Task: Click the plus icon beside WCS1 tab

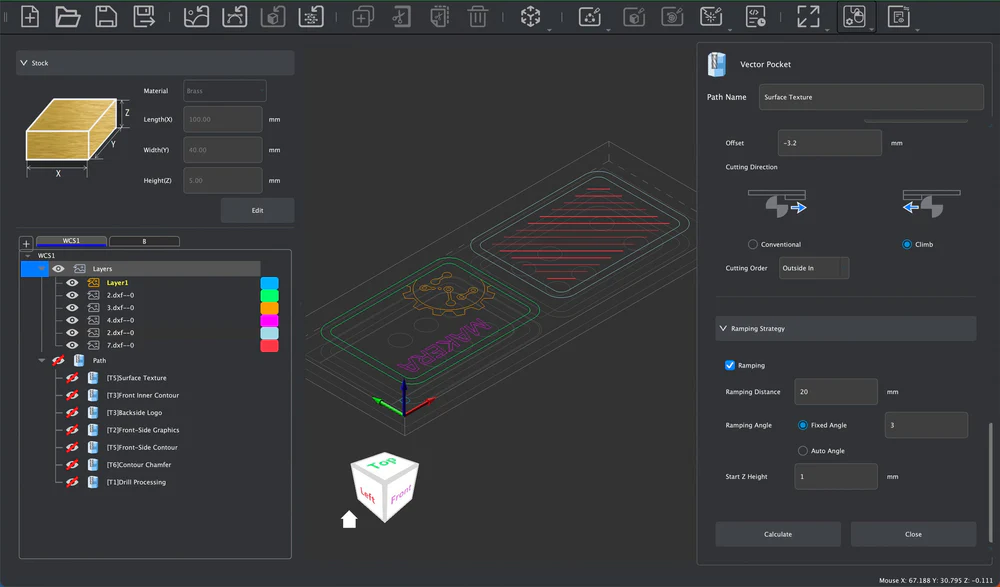Action: 26,243
